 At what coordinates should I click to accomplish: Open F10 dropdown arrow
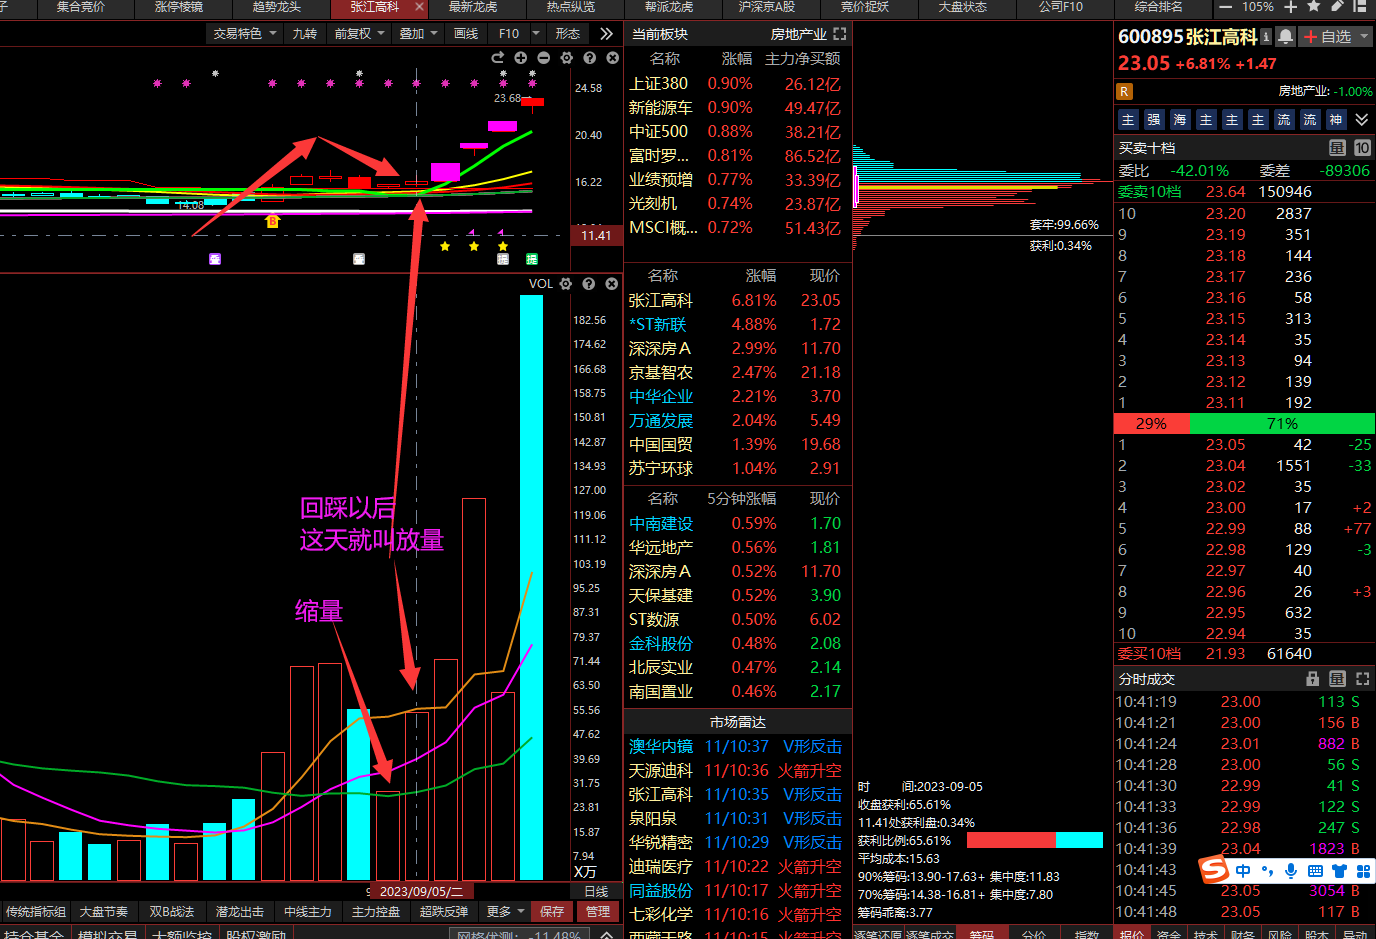[537, 33]
